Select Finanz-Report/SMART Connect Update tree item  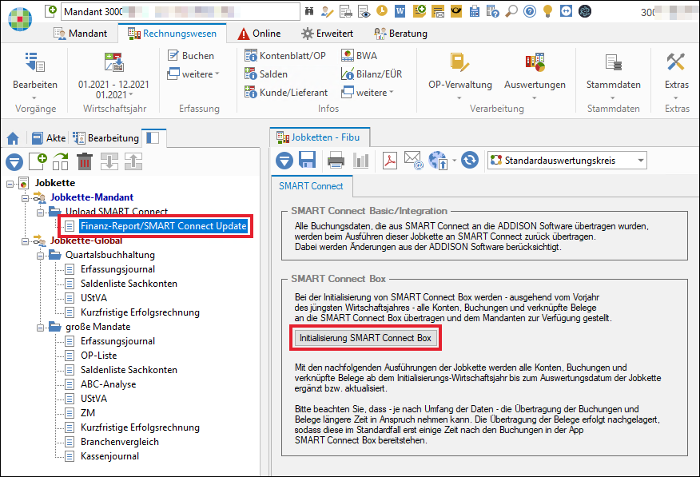click(163, 226)
